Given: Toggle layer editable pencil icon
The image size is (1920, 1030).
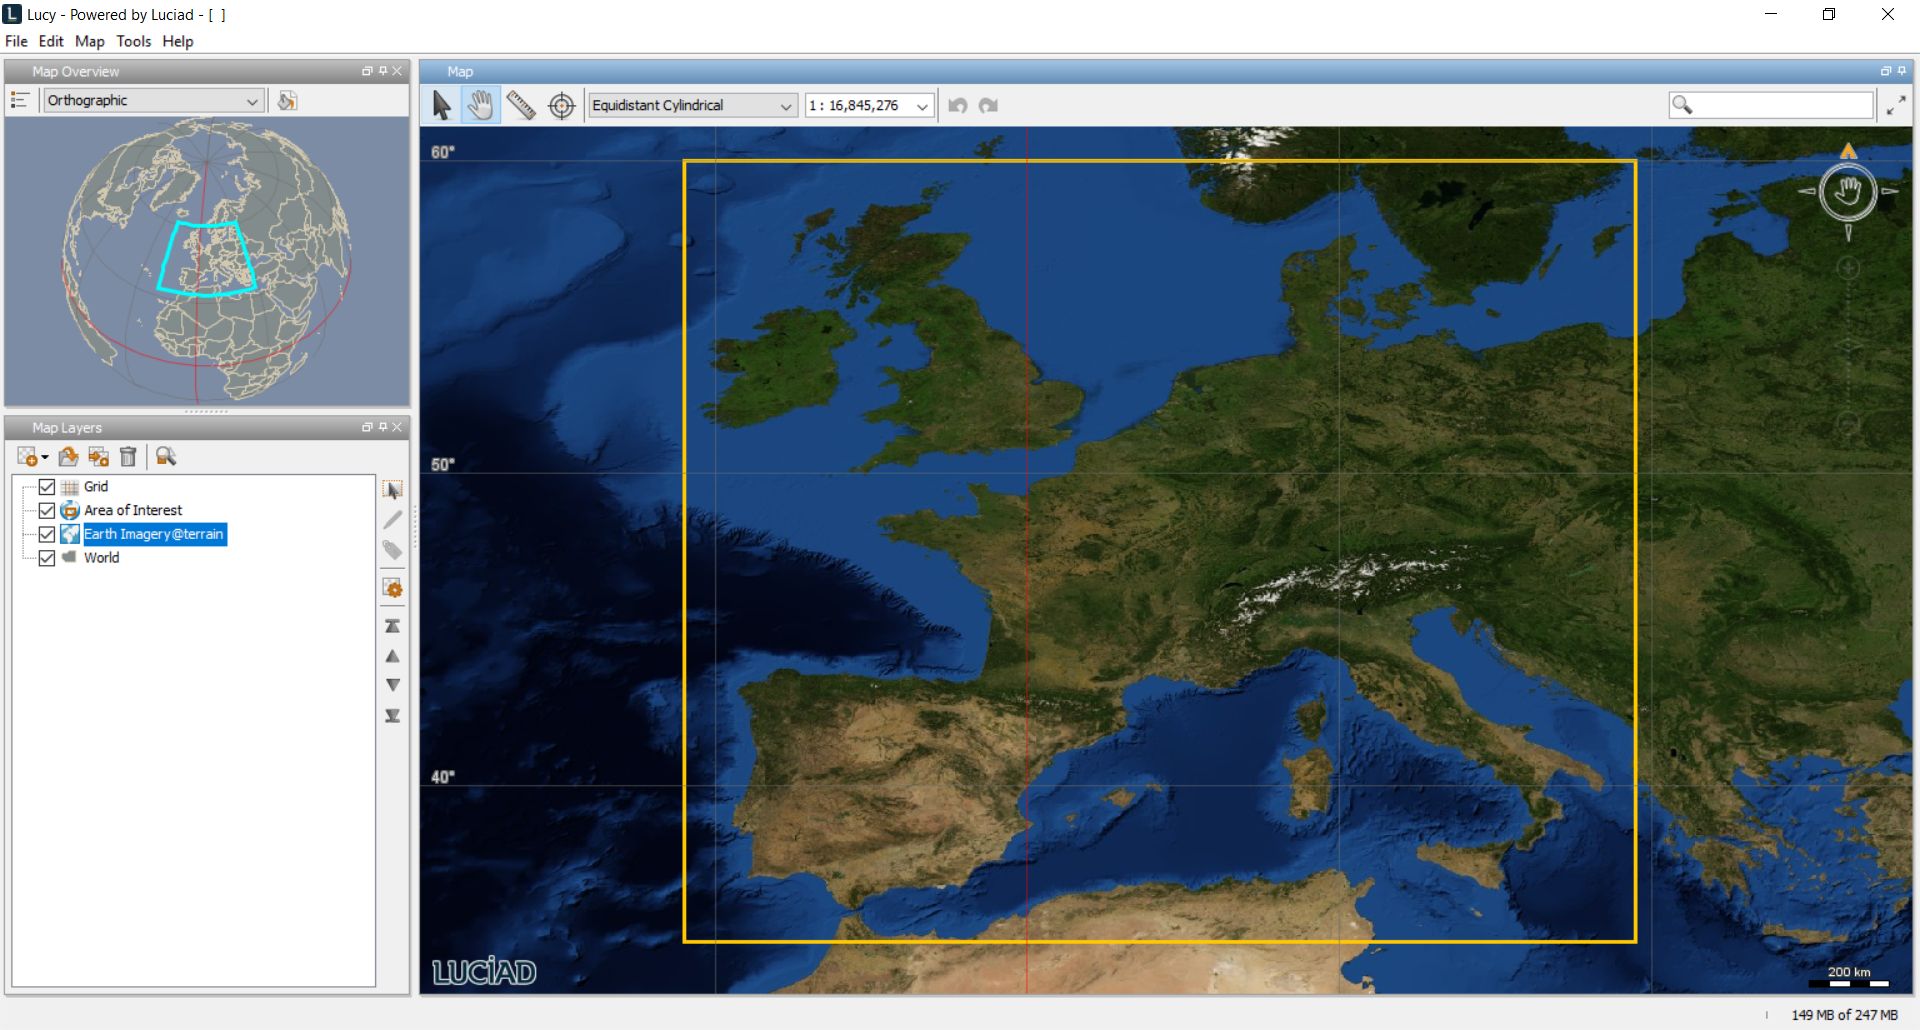Looking at the screenshot, I should [x=393, y=520].
